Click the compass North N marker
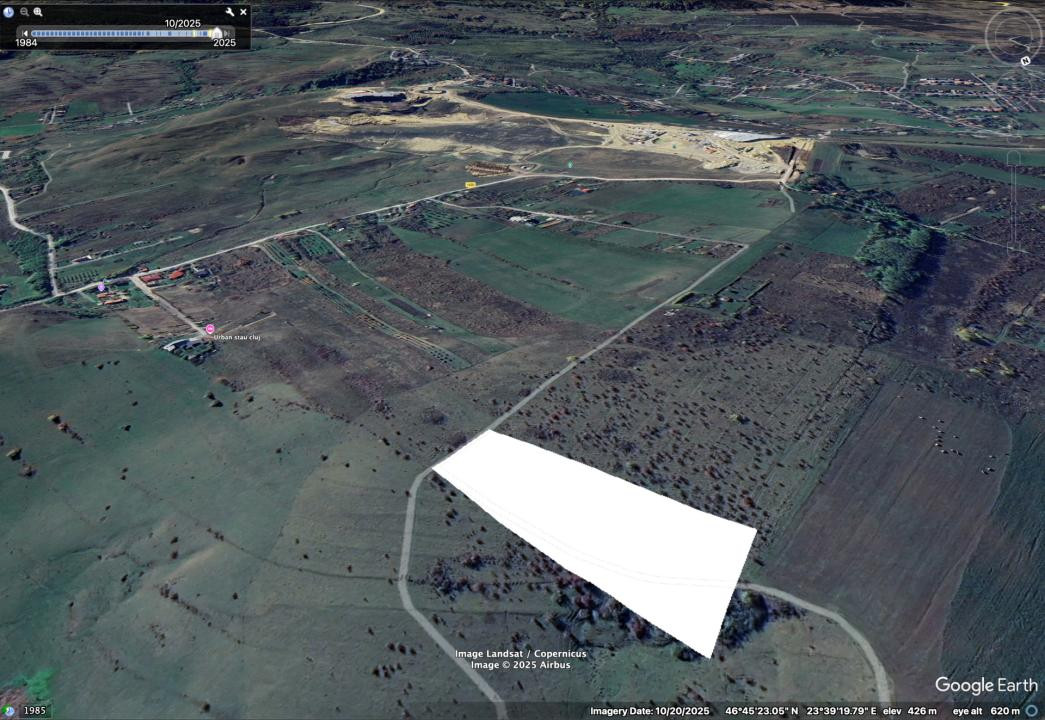The image size is (1045, 720). (x=1025, y=61)
